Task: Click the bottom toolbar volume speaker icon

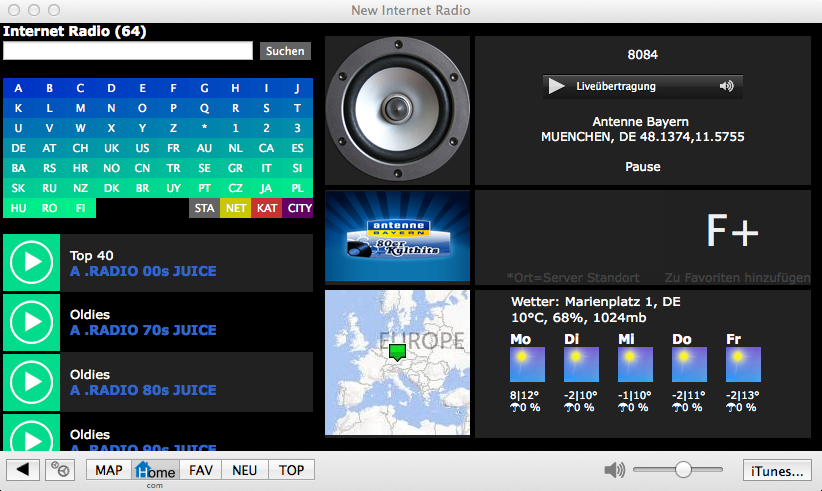Action: click(x=614, y=470)
